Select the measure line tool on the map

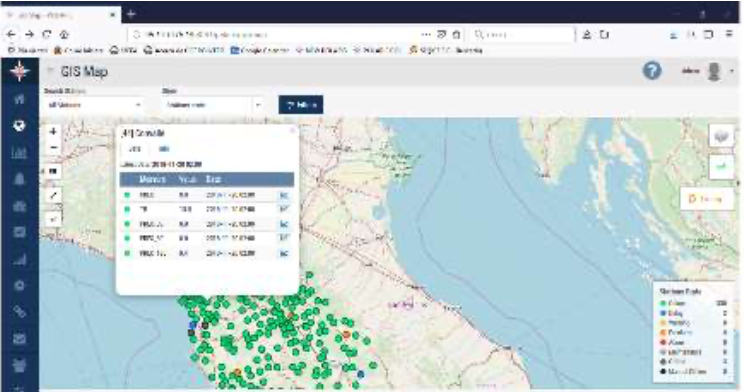click(54, 195)
